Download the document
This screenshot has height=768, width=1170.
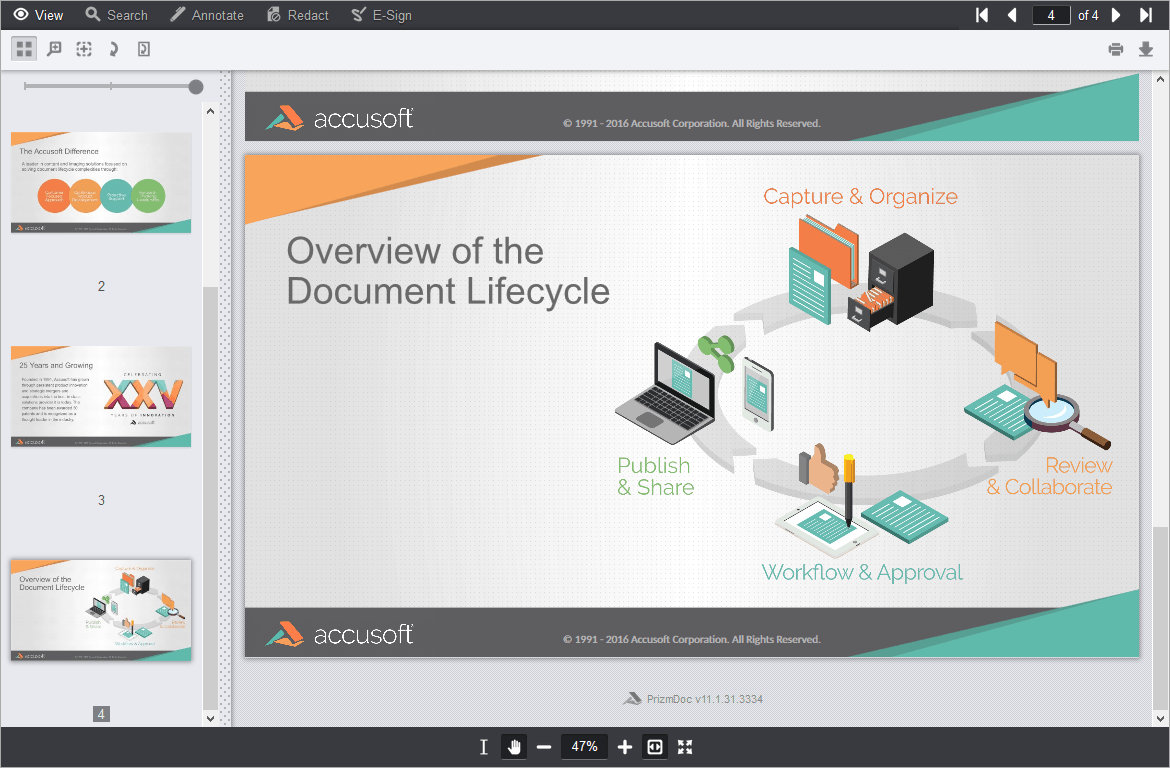click(x=1145, y=48)
